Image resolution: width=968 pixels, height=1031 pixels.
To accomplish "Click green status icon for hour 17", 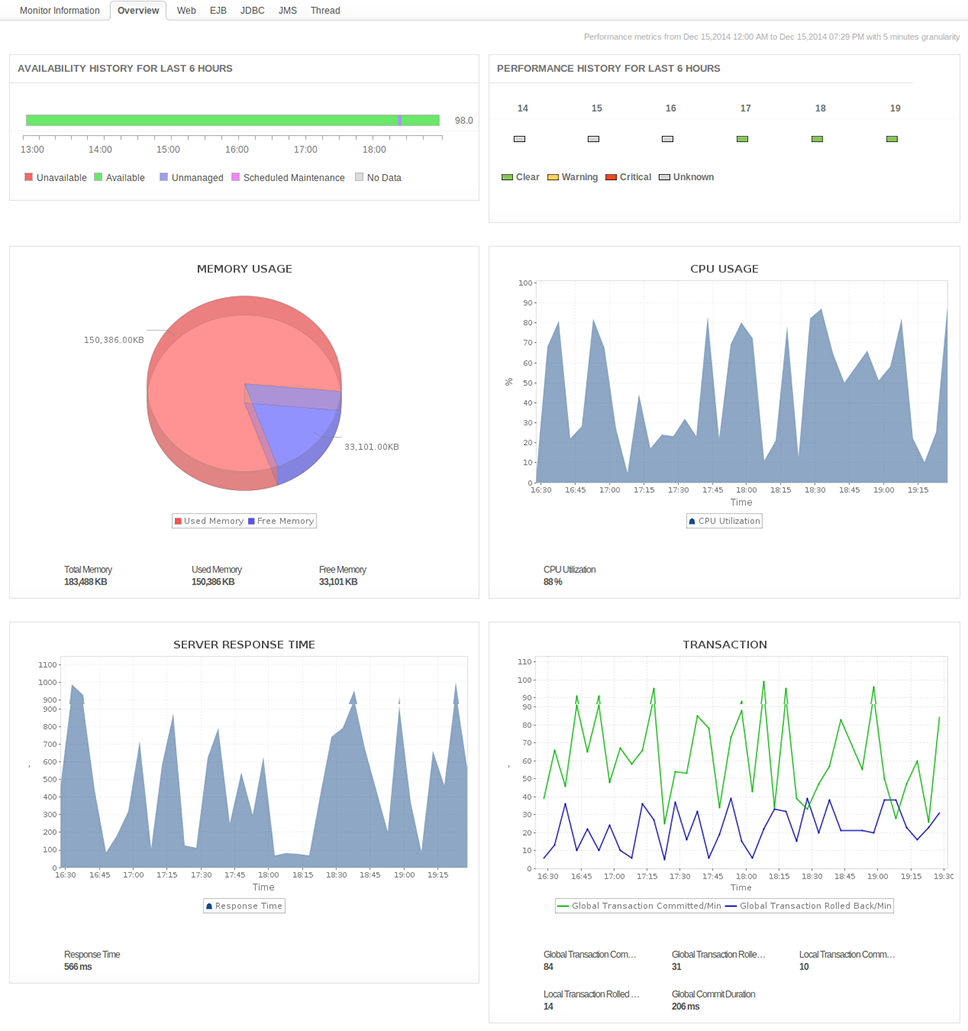I will 742,139.
